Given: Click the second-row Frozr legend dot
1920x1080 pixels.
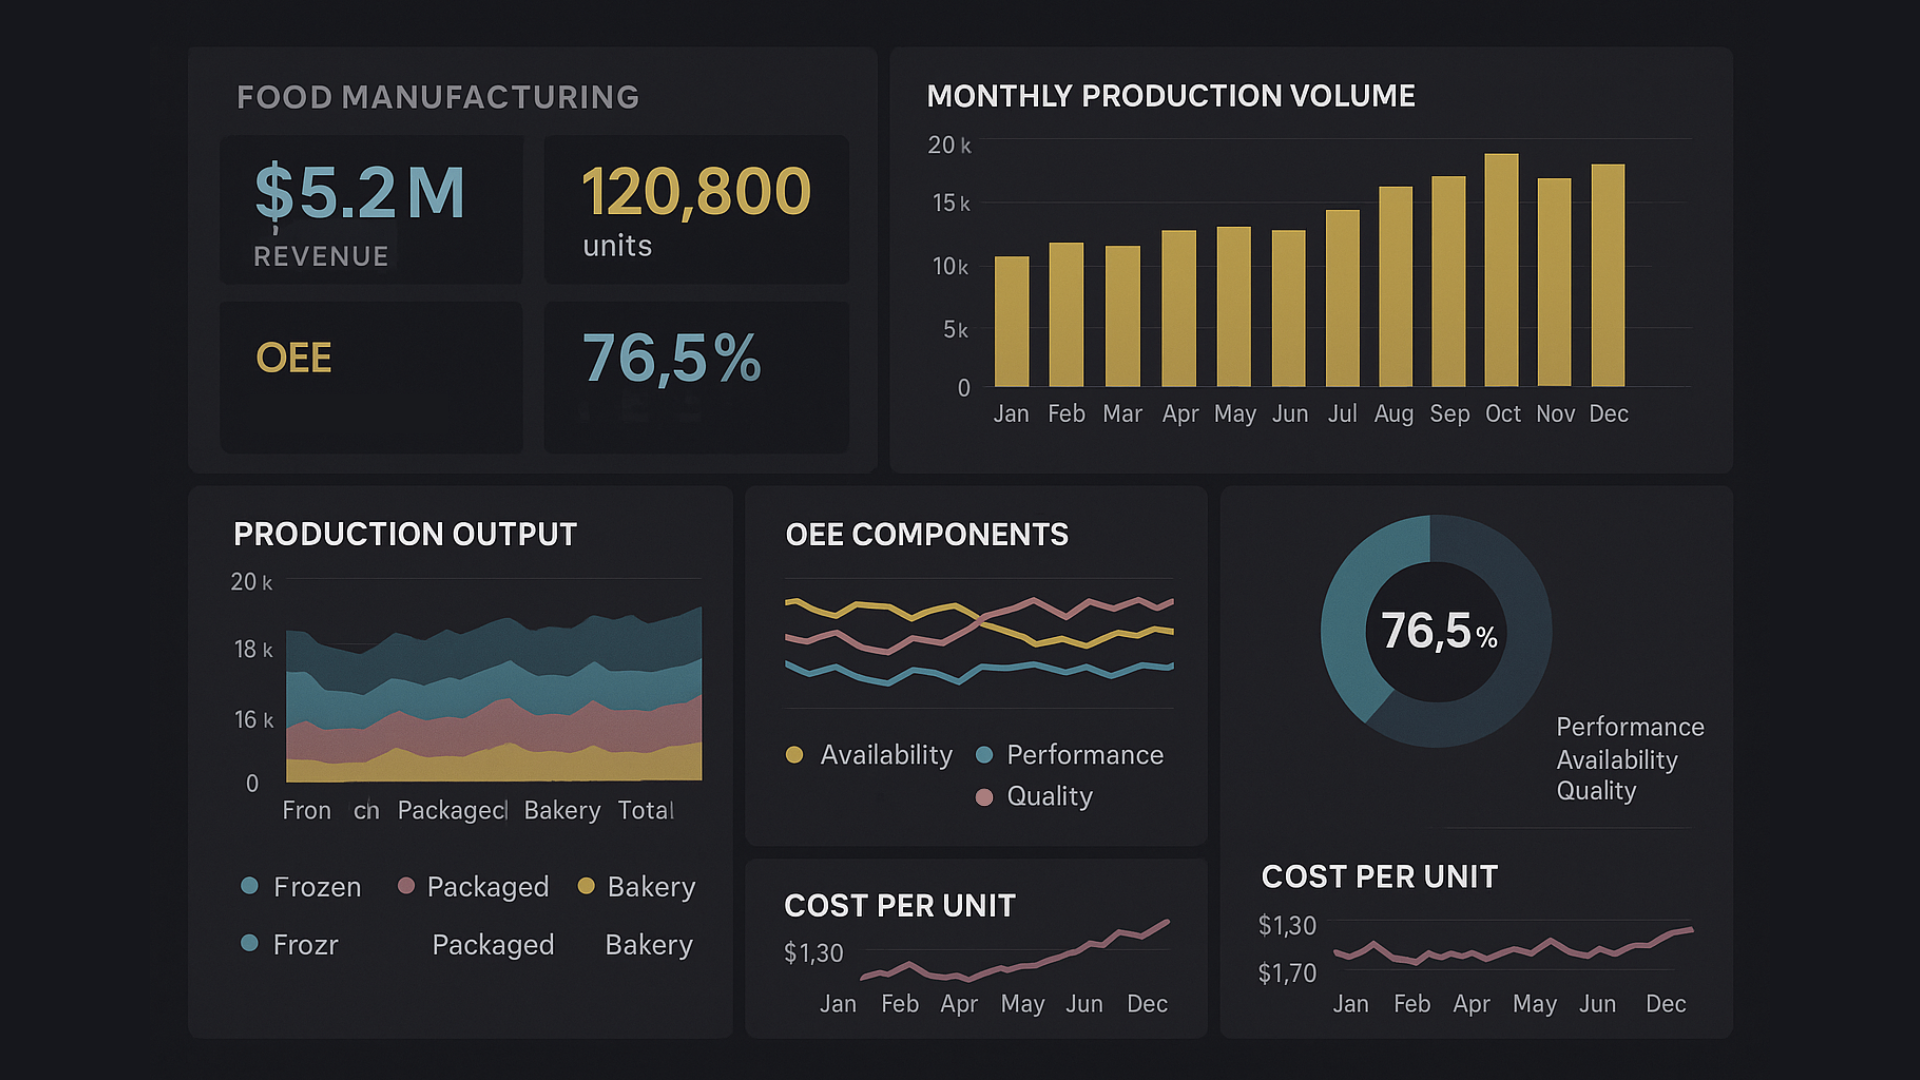Looking at the screenshot, I should (x=250, y=943).
